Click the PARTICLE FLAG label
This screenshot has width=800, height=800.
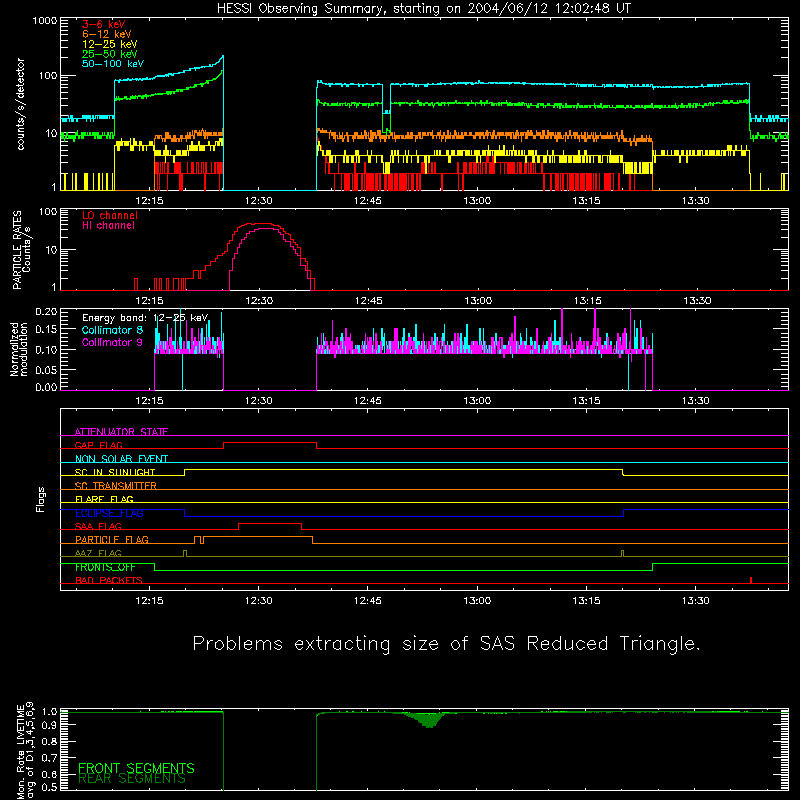pyautogui.click(x=112, y=539)
